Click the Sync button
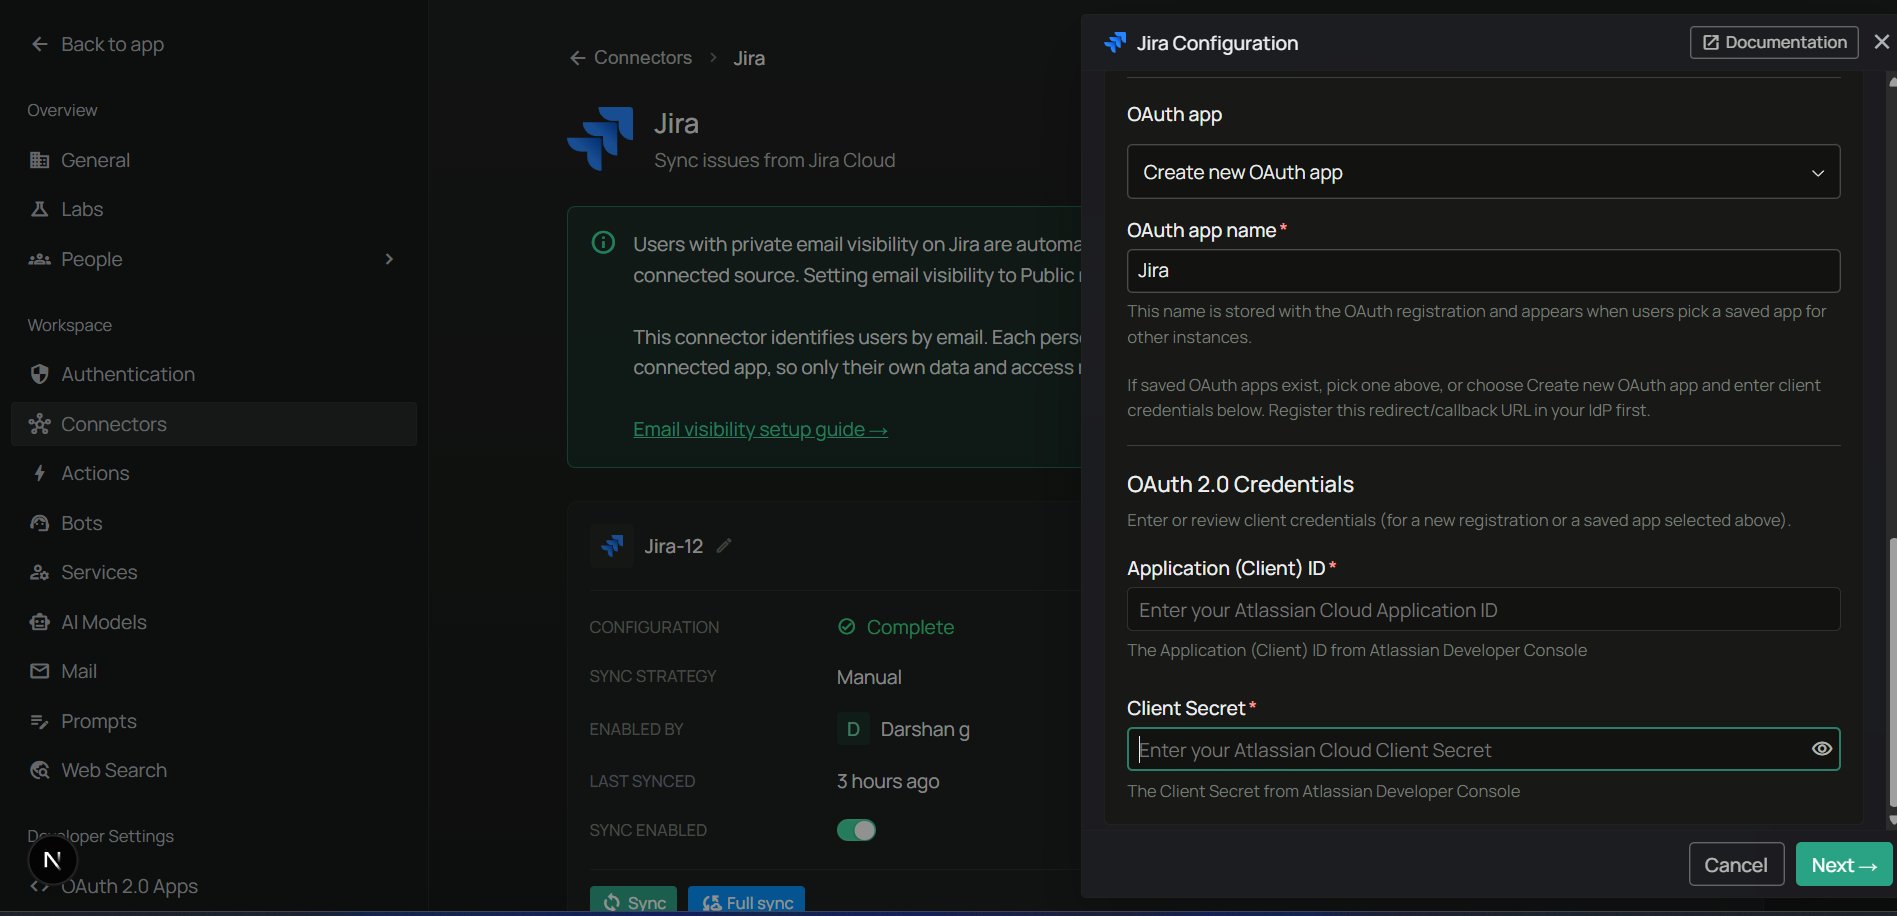This screenshot has width=1897, height=916. (x=633, y=901)
